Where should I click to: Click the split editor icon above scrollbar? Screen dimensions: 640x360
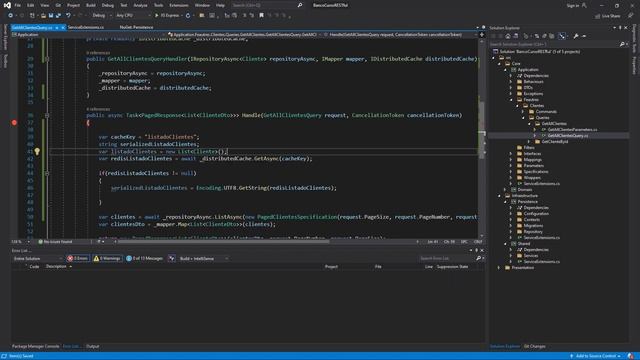(x=482, y=35)
